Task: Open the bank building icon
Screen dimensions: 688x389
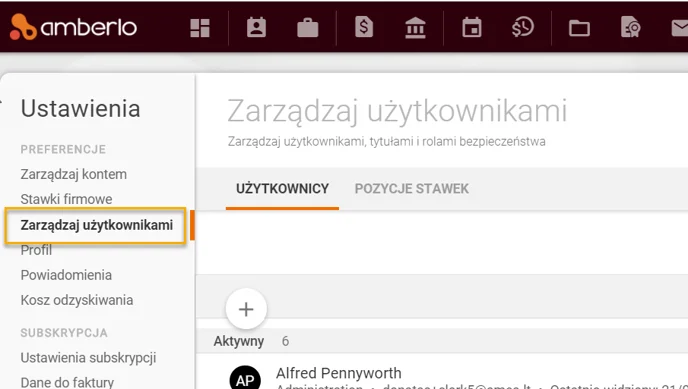Action: tap(415, 28)
